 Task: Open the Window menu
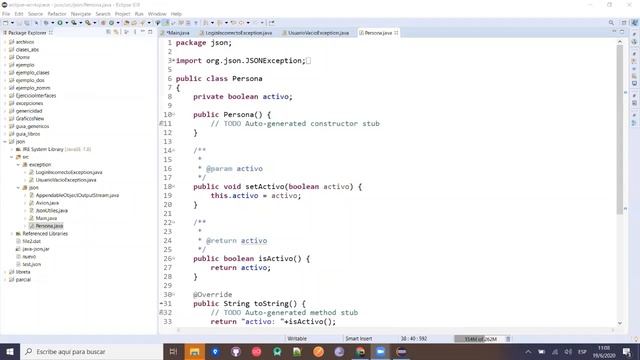(157, 14)
